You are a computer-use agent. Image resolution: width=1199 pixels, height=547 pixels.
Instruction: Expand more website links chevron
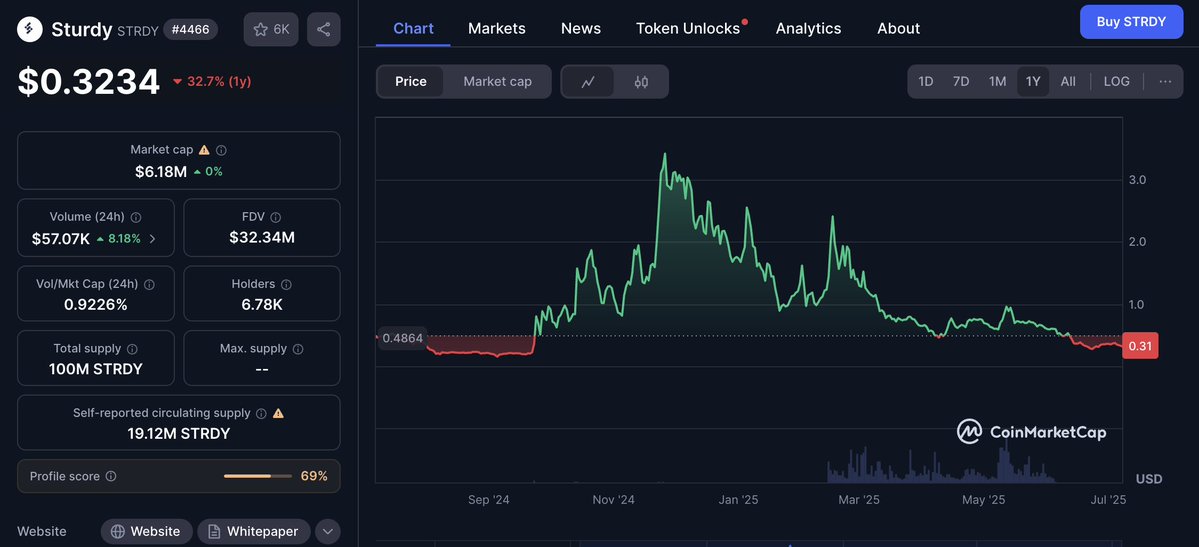click(328, 531)
